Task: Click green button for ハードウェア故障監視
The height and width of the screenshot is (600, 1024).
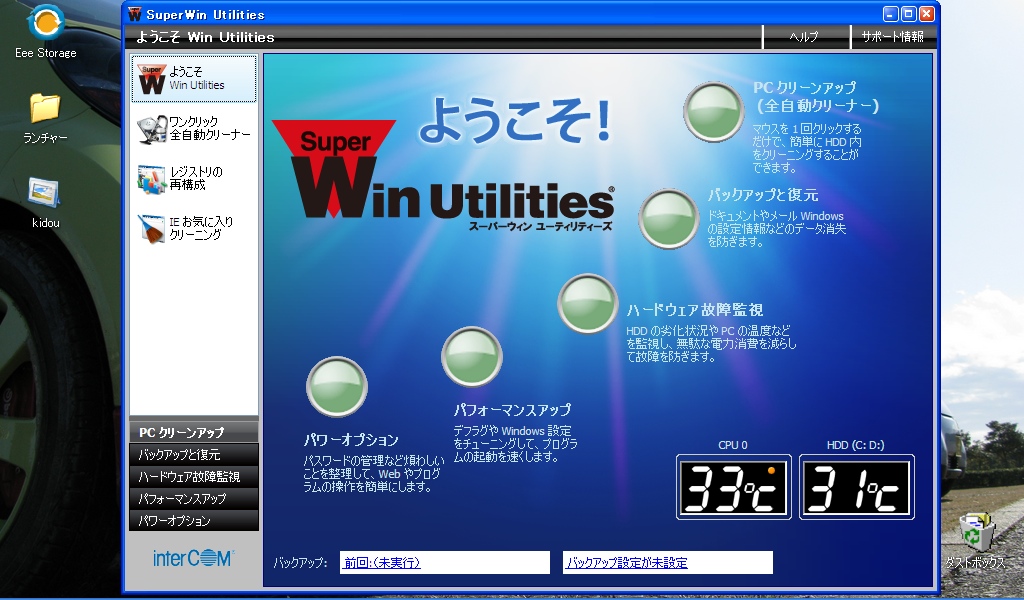Action: pos(587,304)
